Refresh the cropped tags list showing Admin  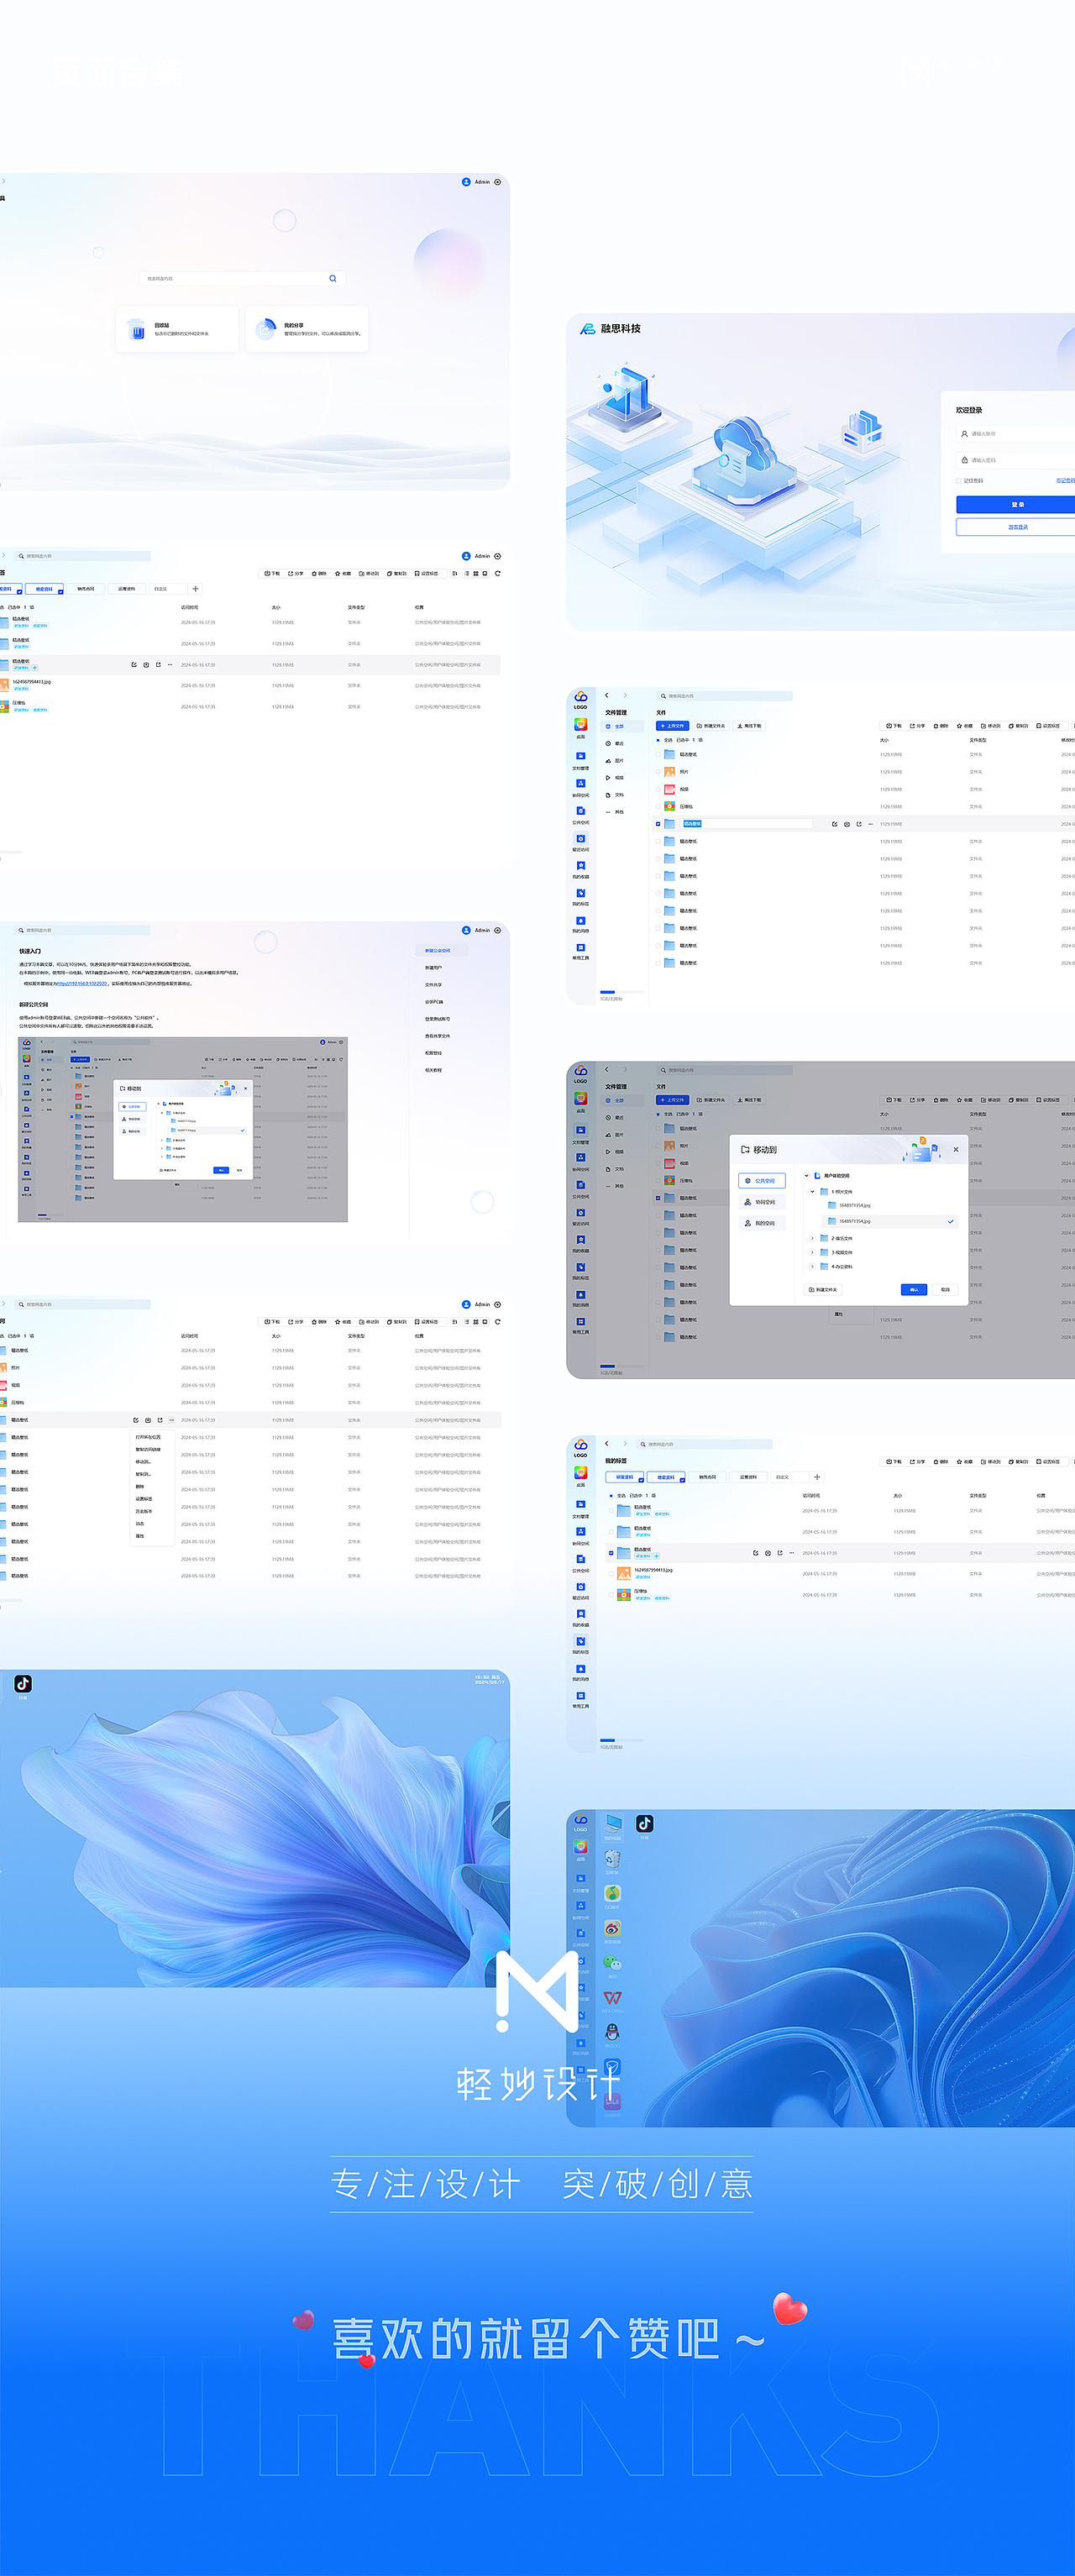coord(498,573)
